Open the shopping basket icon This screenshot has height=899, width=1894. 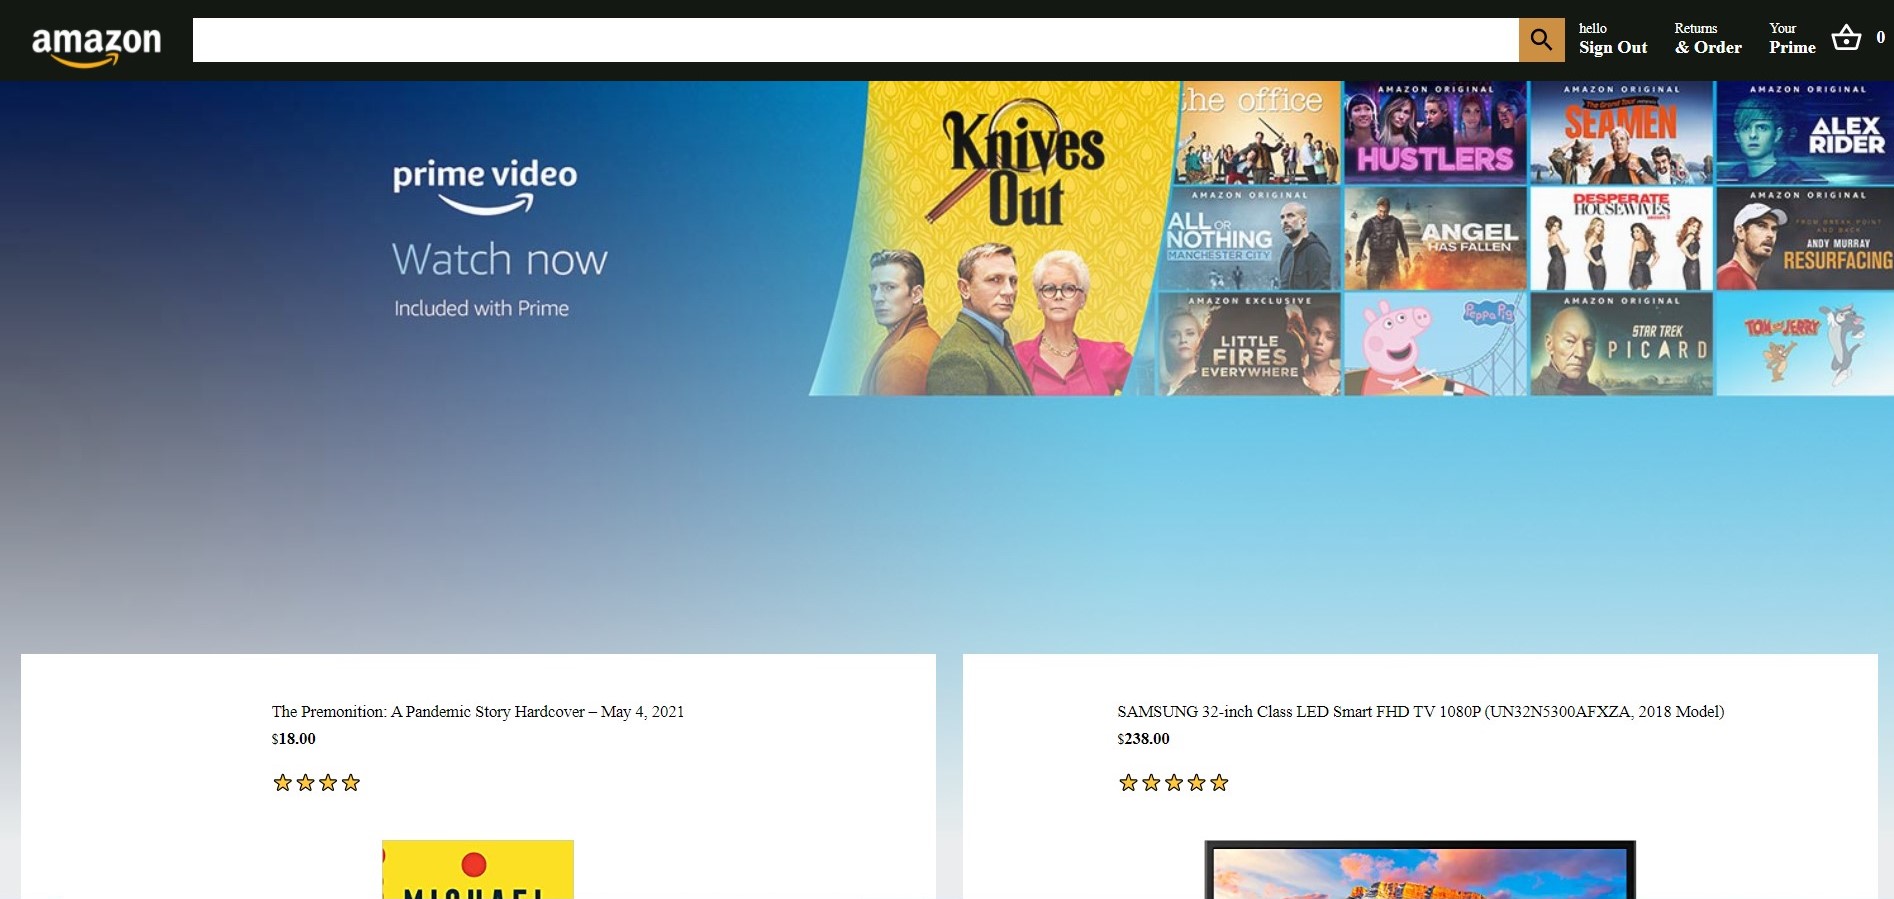[1846, 38]
